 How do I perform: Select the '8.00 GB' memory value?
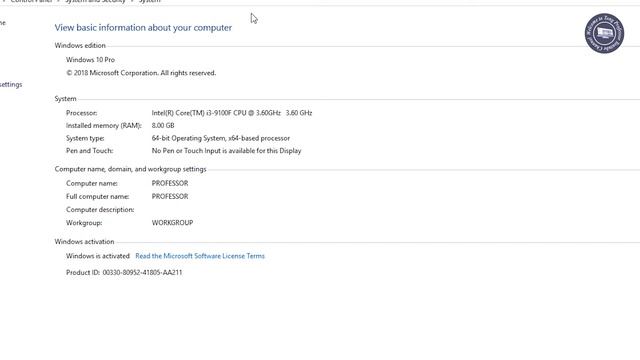click(163, 126)
